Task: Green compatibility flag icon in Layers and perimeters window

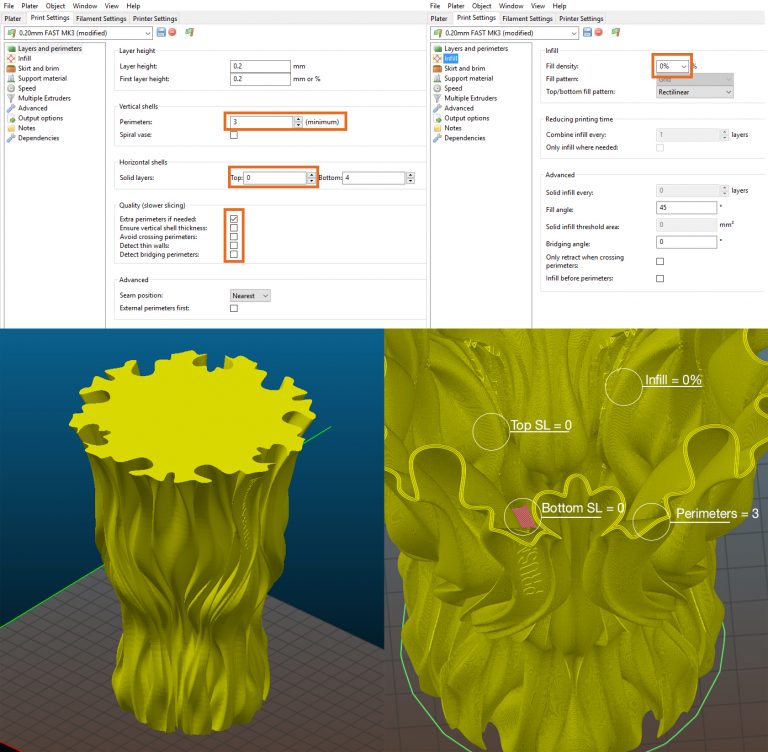Action: tap(190, 32)
